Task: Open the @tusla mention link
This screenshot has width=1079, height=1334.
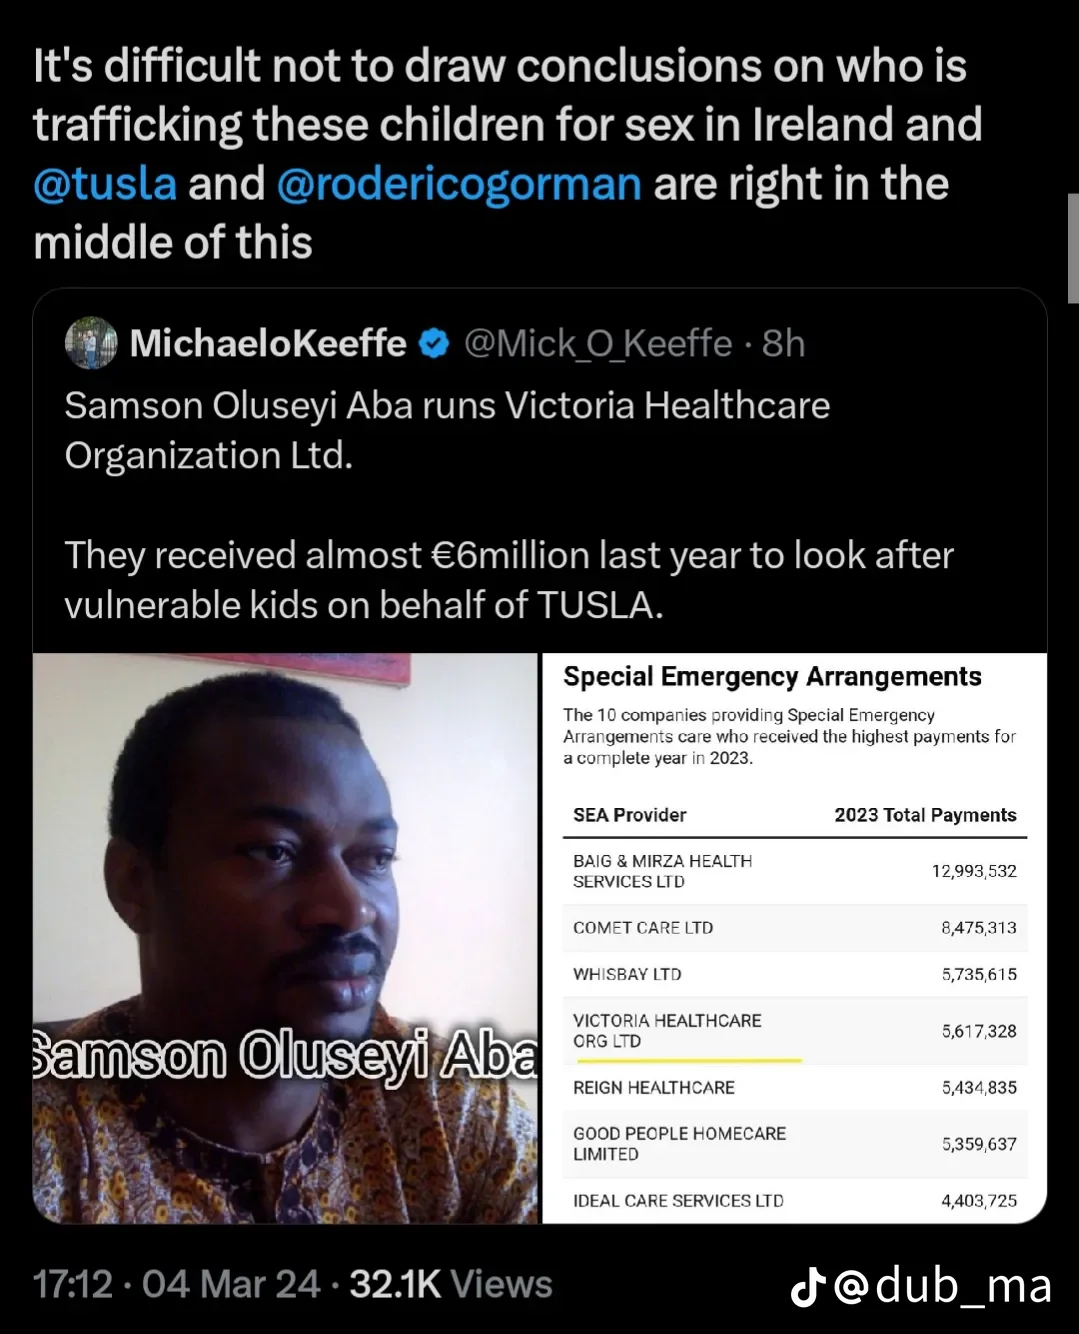Action: (105, 184)
